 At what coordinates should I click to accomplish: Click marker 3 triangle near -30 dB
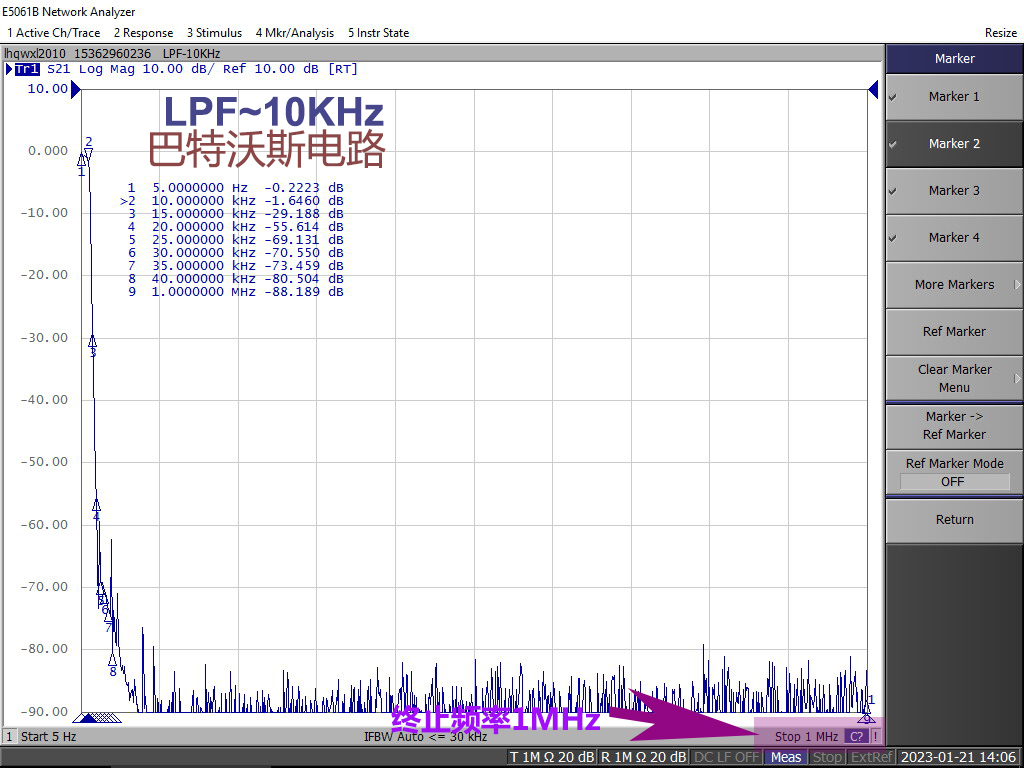tap(92, 341)
